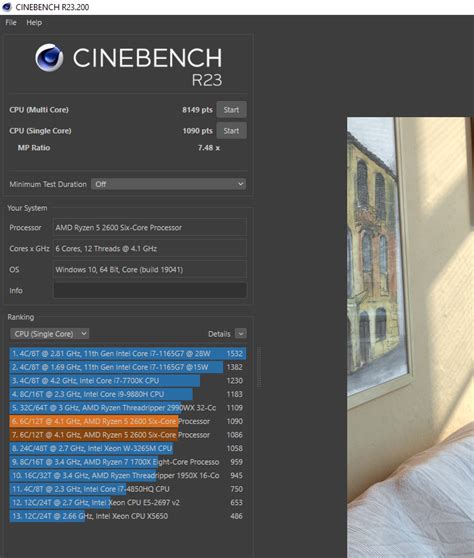This screenshot has width=474, height=558.
Task: Click the Cinebench R23 sphere logo
Action: coord(49,58)
